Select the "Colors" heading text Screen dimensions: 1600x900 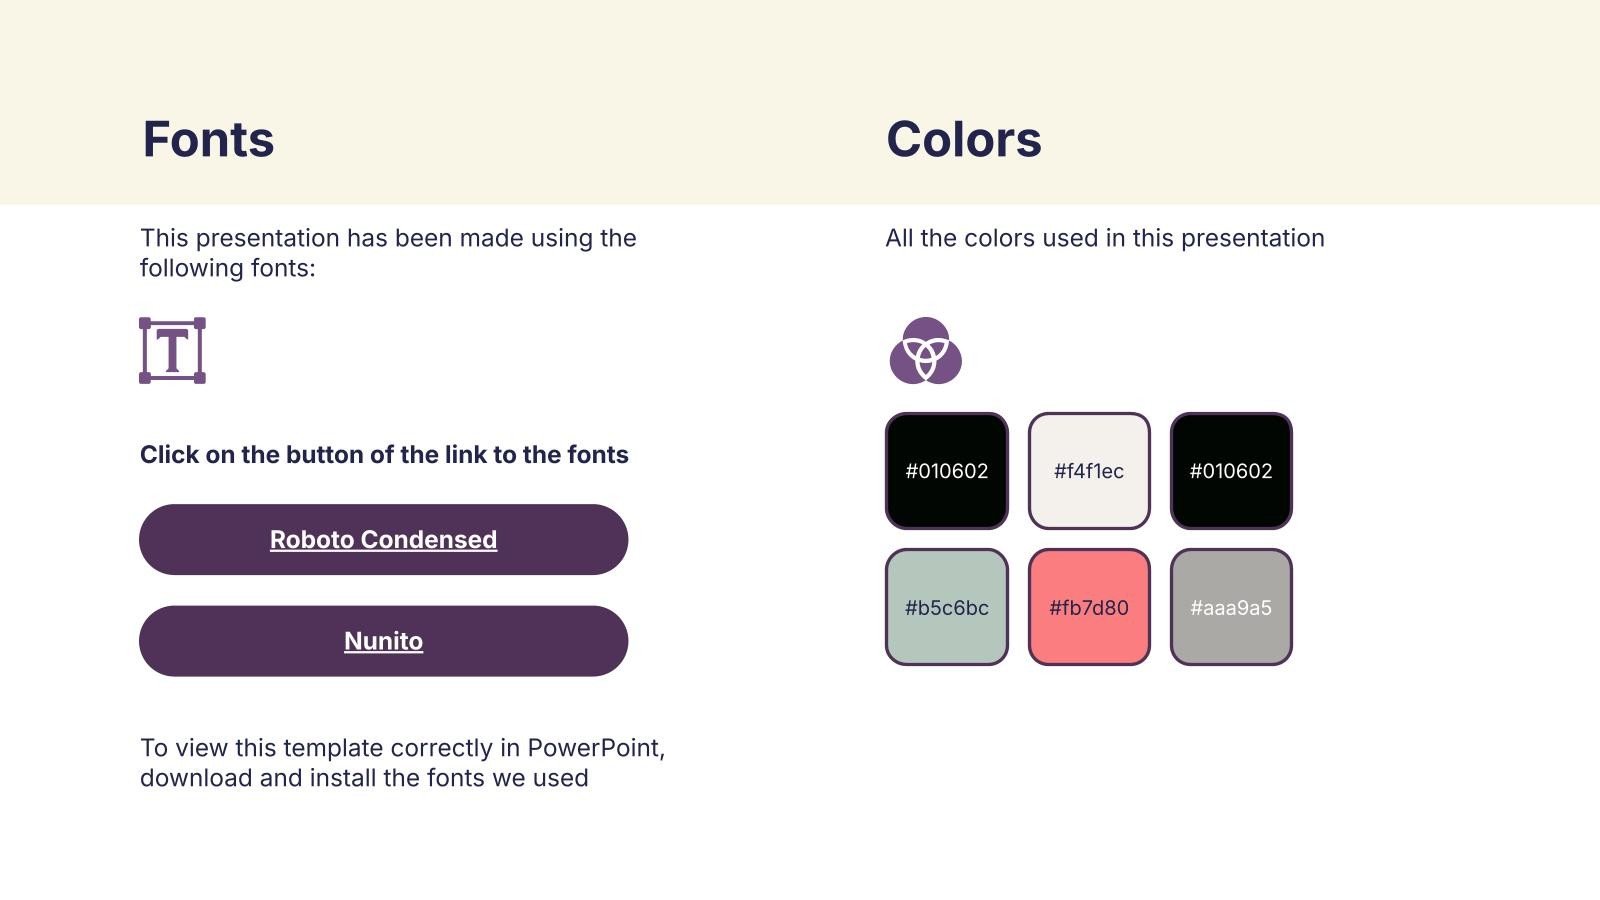click(963, 139)
